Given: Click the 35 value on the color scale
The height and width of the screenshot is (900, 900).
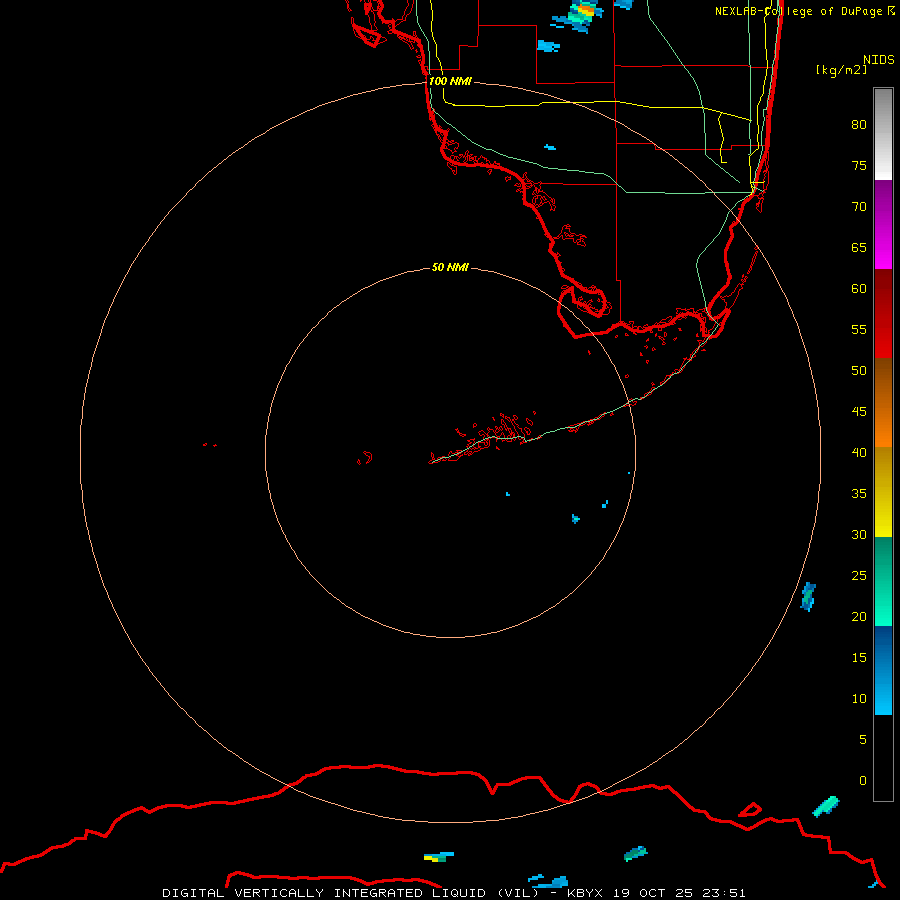Looking at the screenshot, I should pos(859,494).
